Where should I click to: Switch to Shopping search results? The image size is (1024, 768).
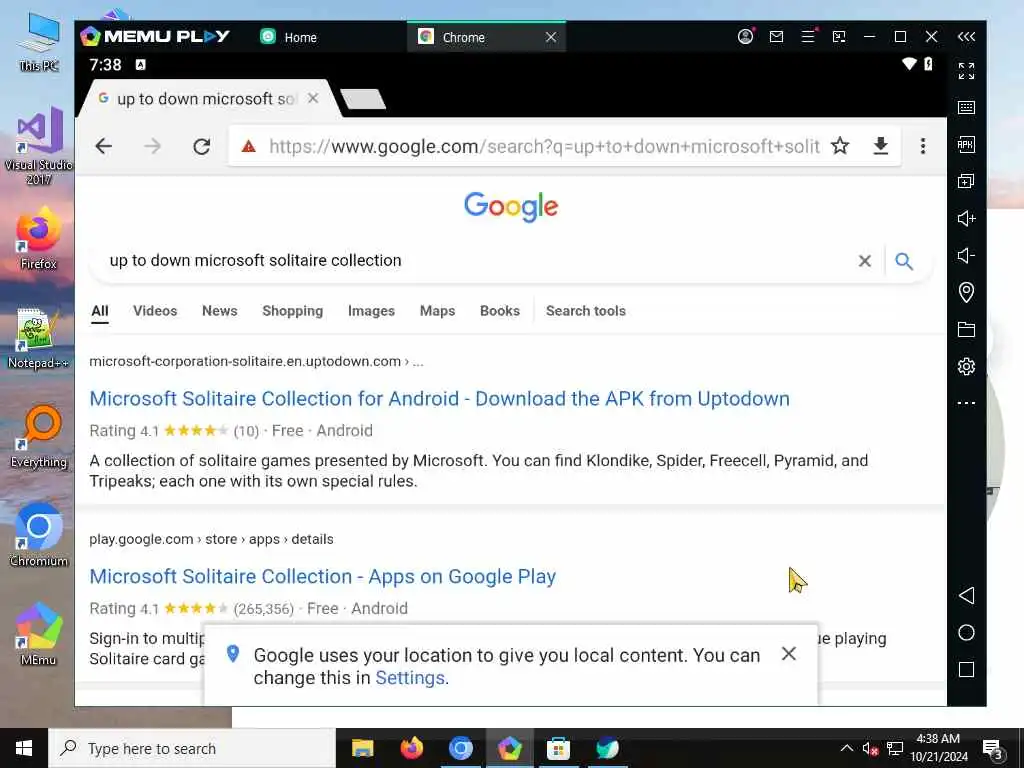293,311
